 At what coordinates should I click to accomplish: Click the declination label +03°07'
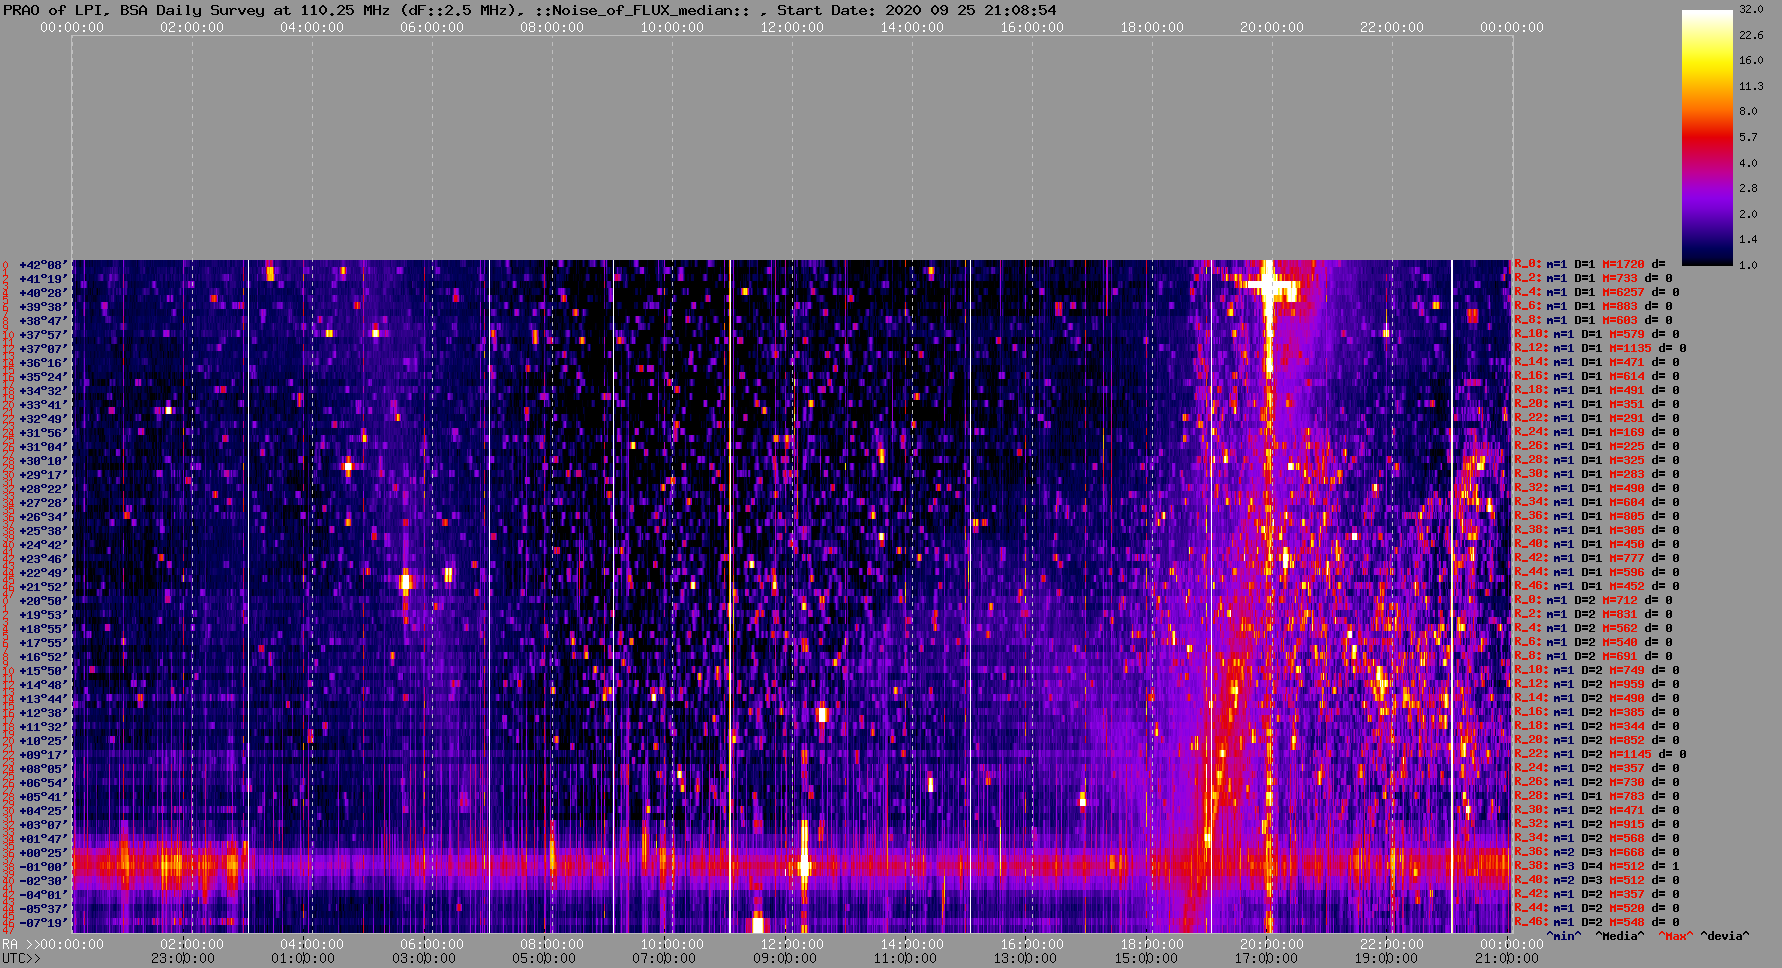(x=43, y=825)
